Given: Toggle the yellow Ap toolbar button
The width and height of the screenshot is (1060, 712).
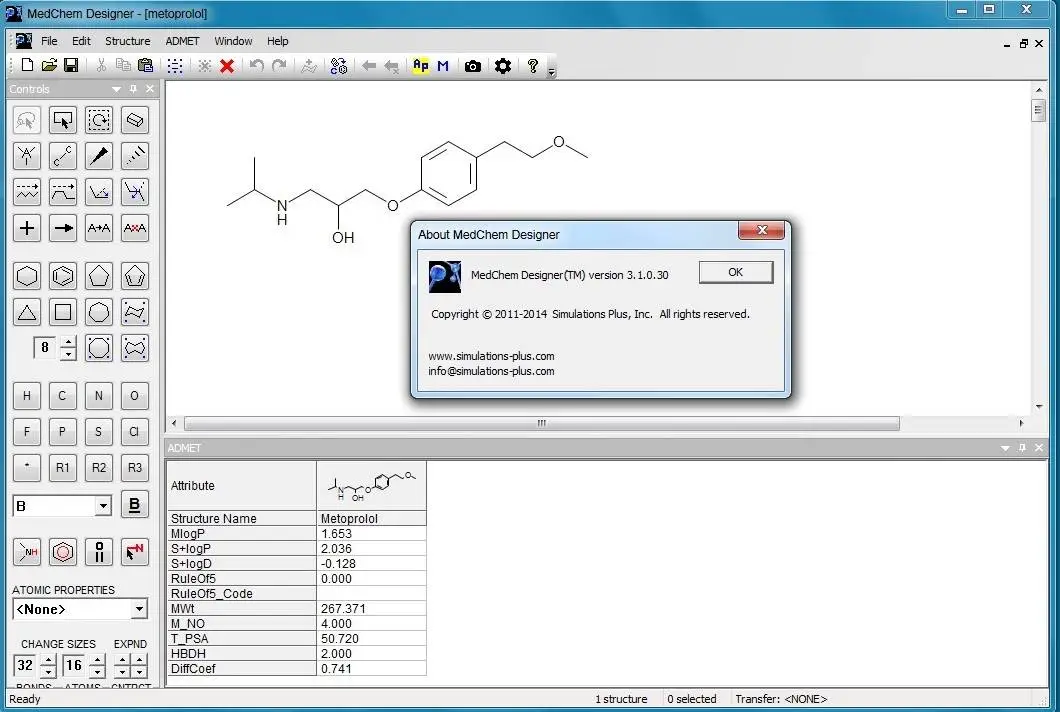Looking at the screenshot, I should 420,66.
